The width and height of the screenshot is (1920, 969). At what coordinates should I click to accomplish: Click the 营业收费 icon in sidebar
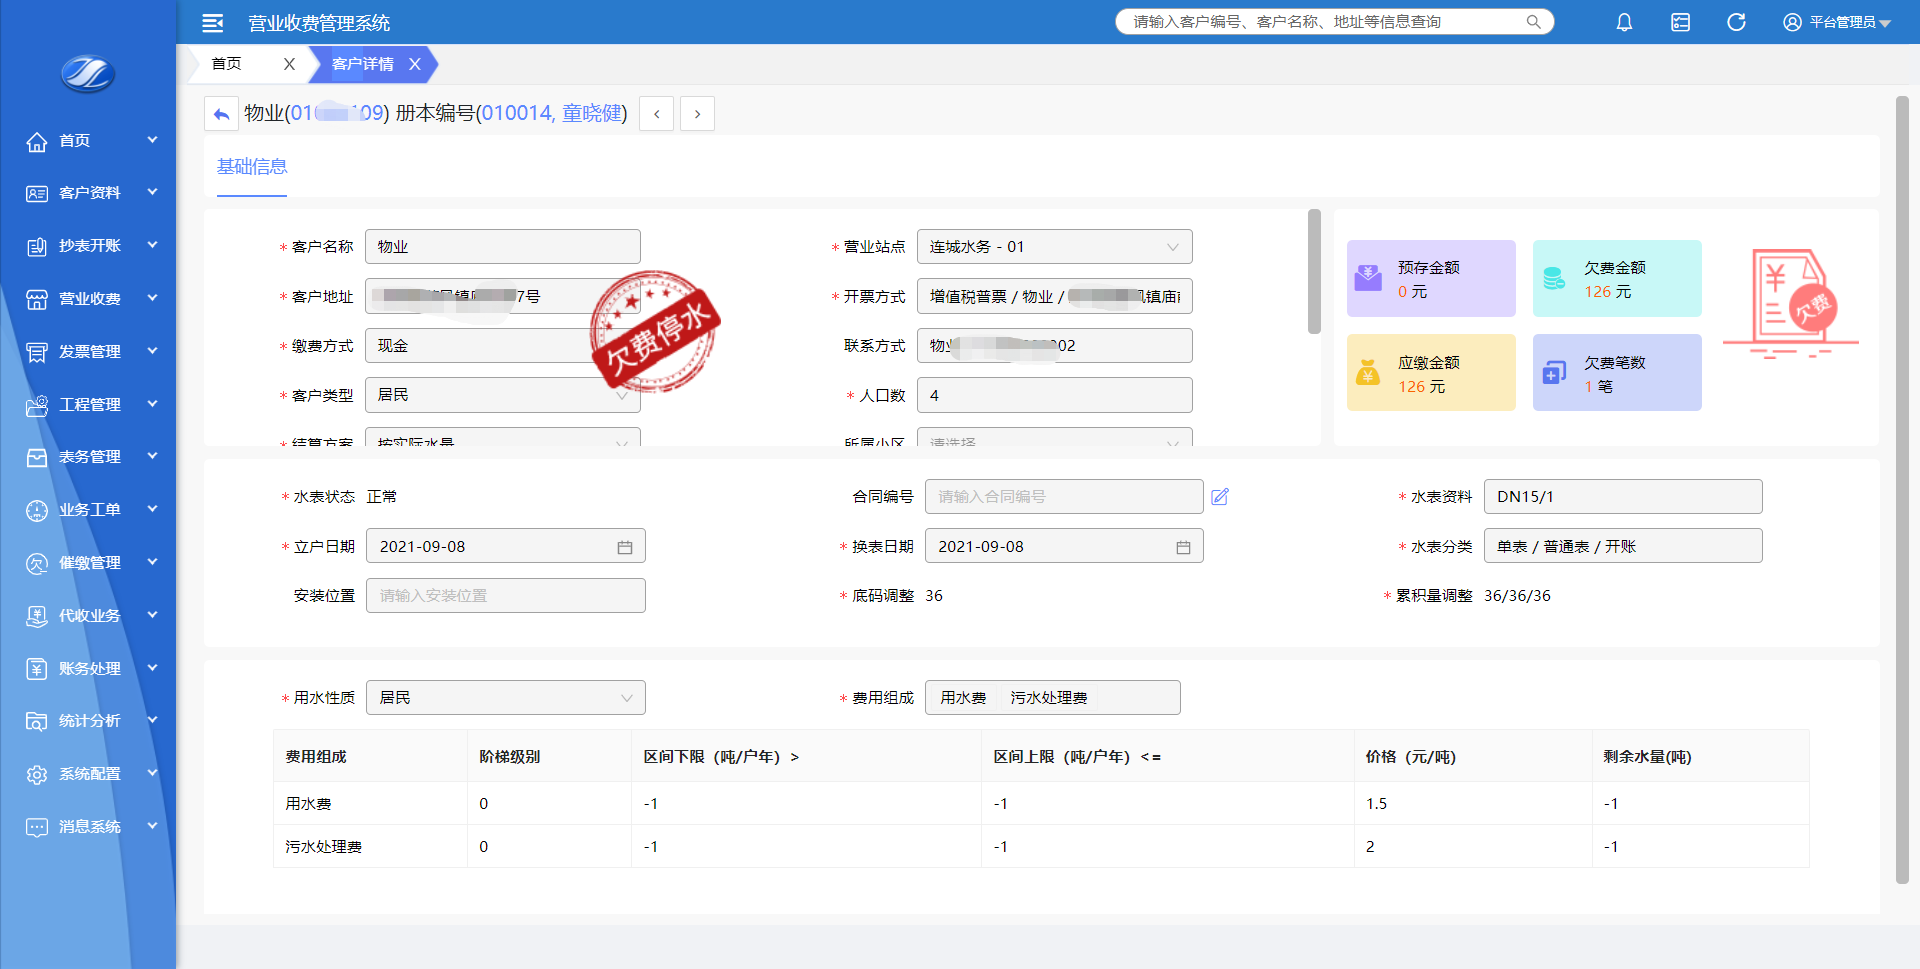tap(37, 299)
